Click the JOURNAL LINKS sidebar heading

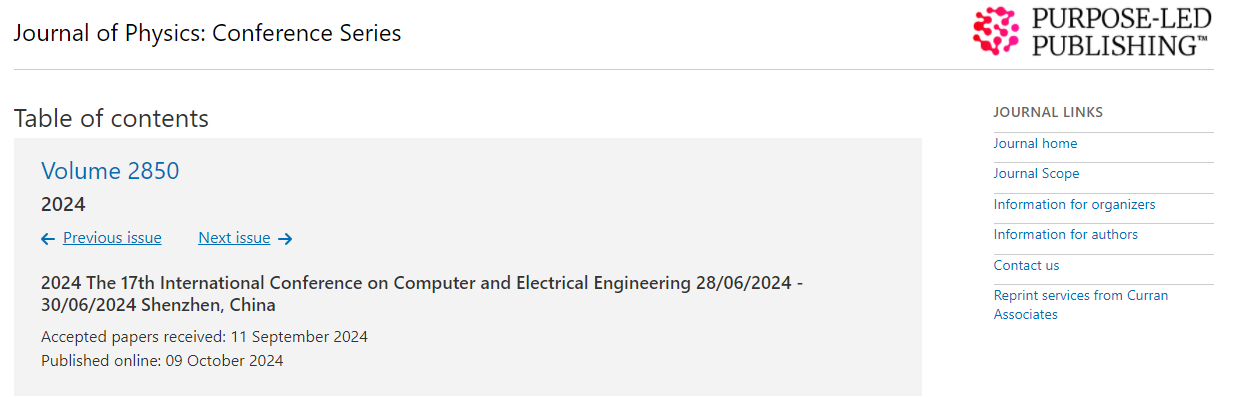[1048, 113]
